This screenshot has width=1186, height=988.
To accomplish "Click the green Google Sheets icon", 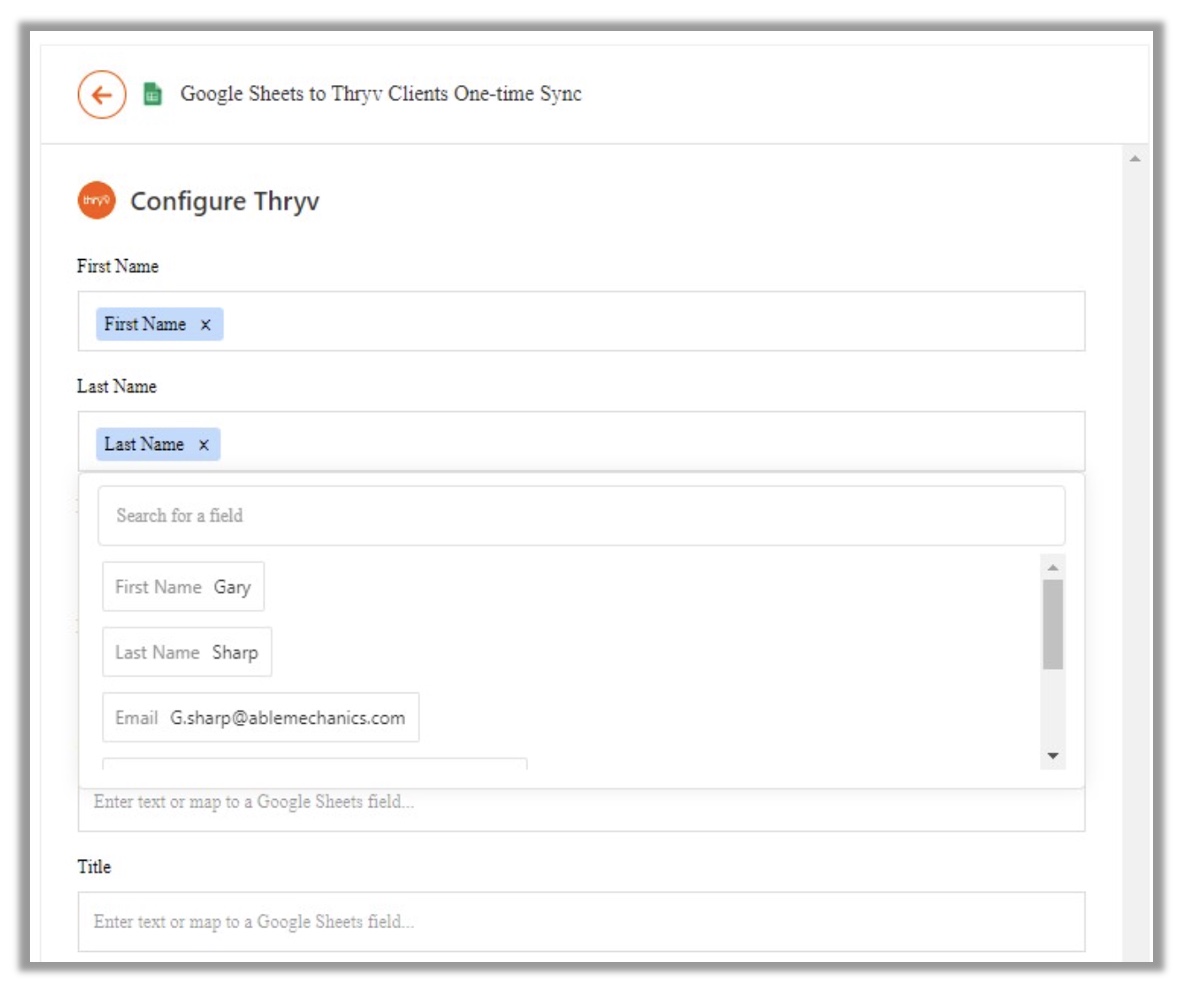I will pos(153,94).
